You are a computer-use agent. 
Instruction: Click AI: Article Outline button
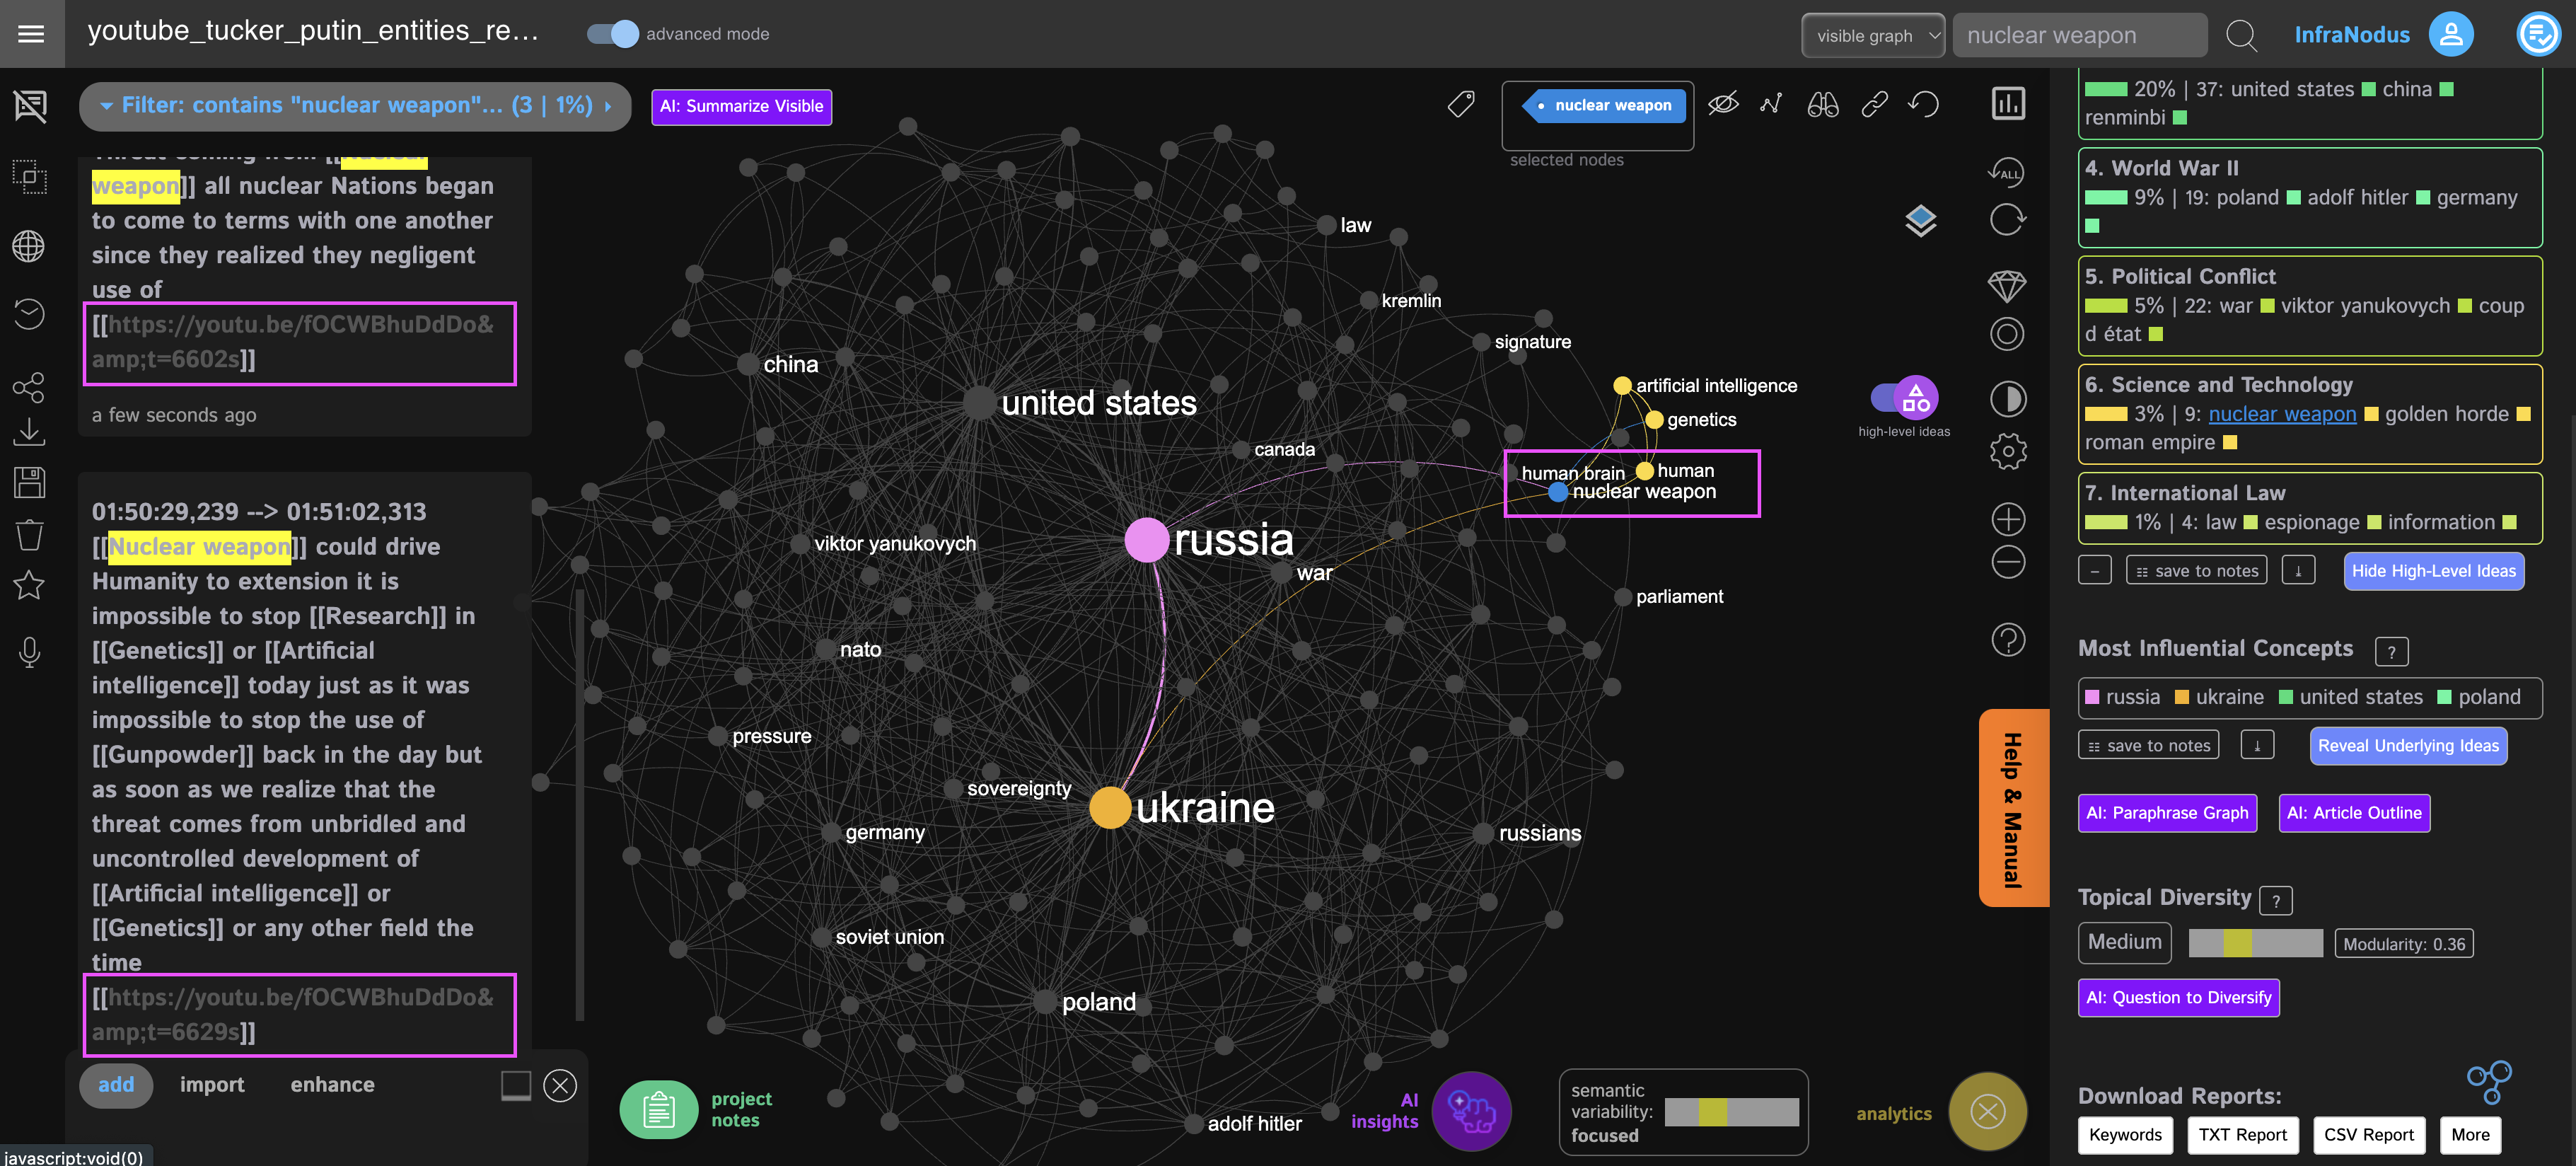click(x=2354, y=813)
